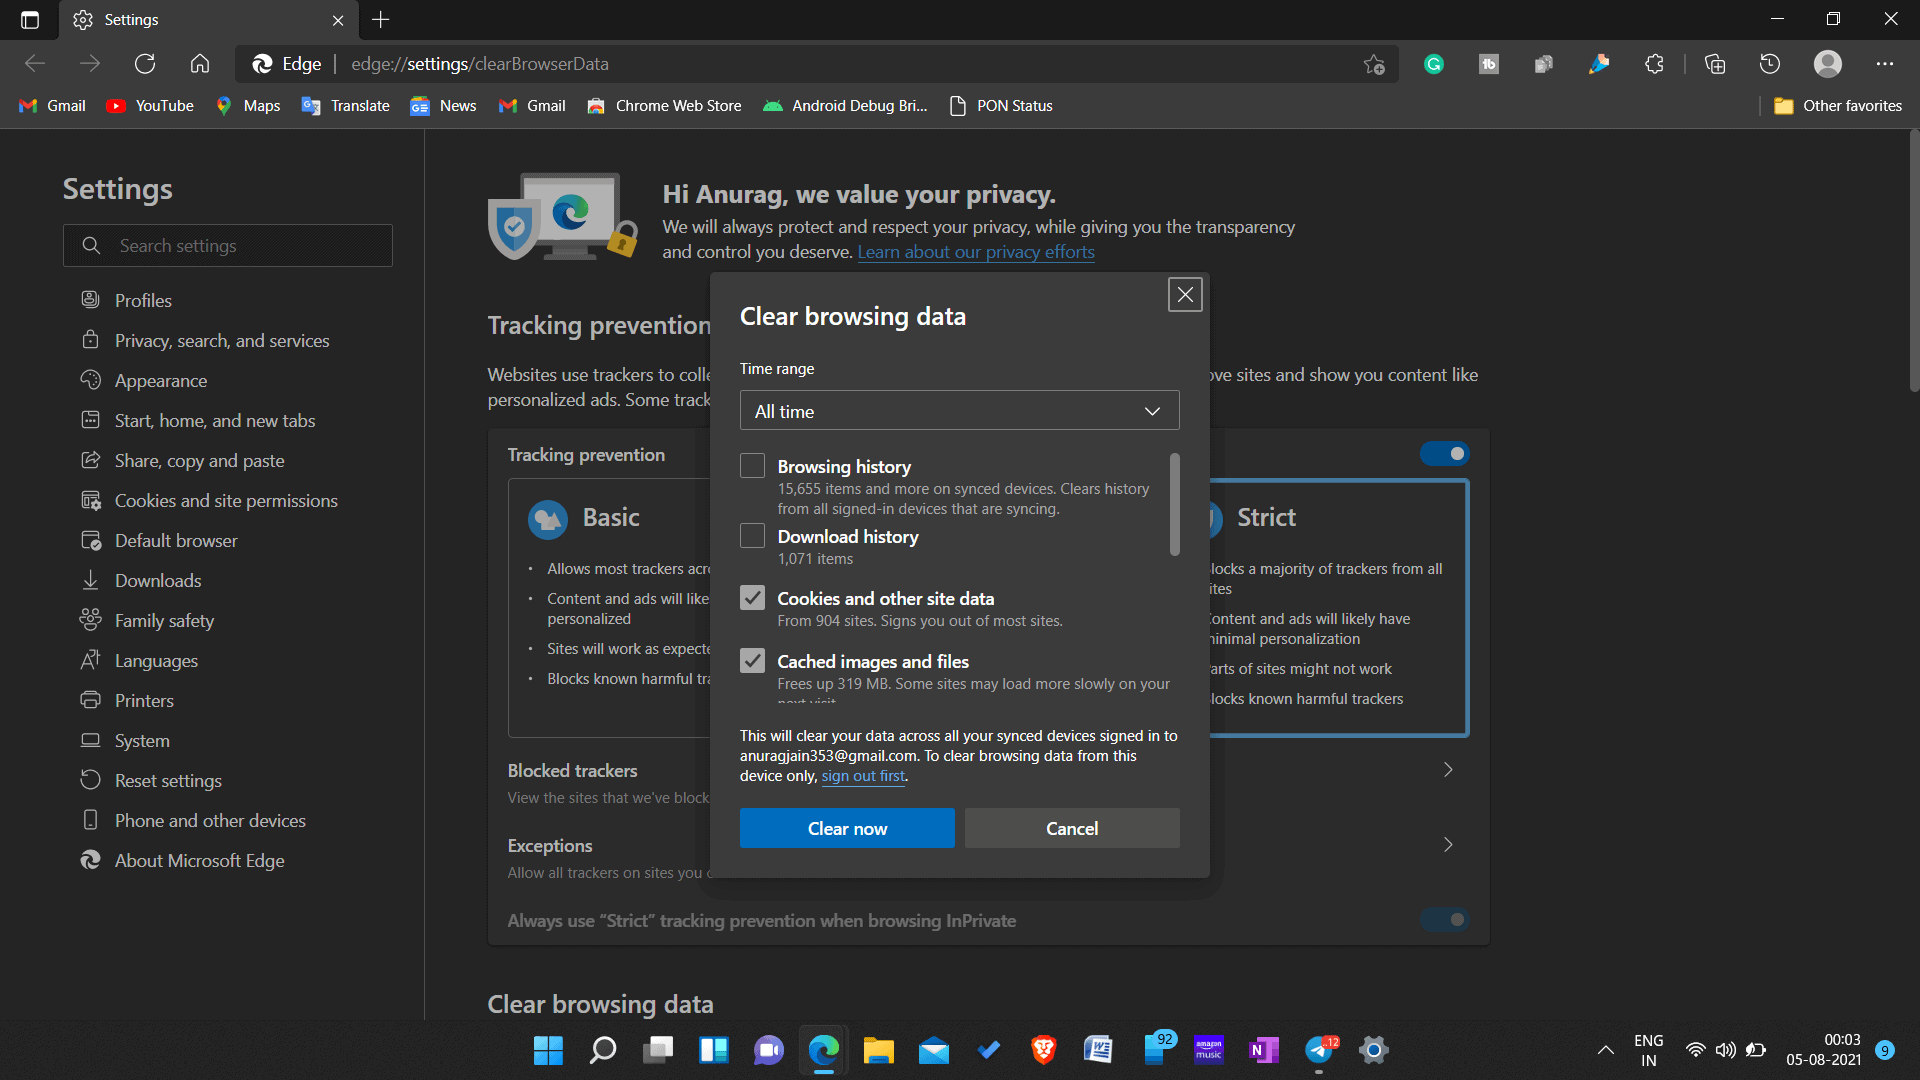Screen dimensions: 1920x1080
Task: Click the File Explorer icon in taskbar
Action: 878,1048
